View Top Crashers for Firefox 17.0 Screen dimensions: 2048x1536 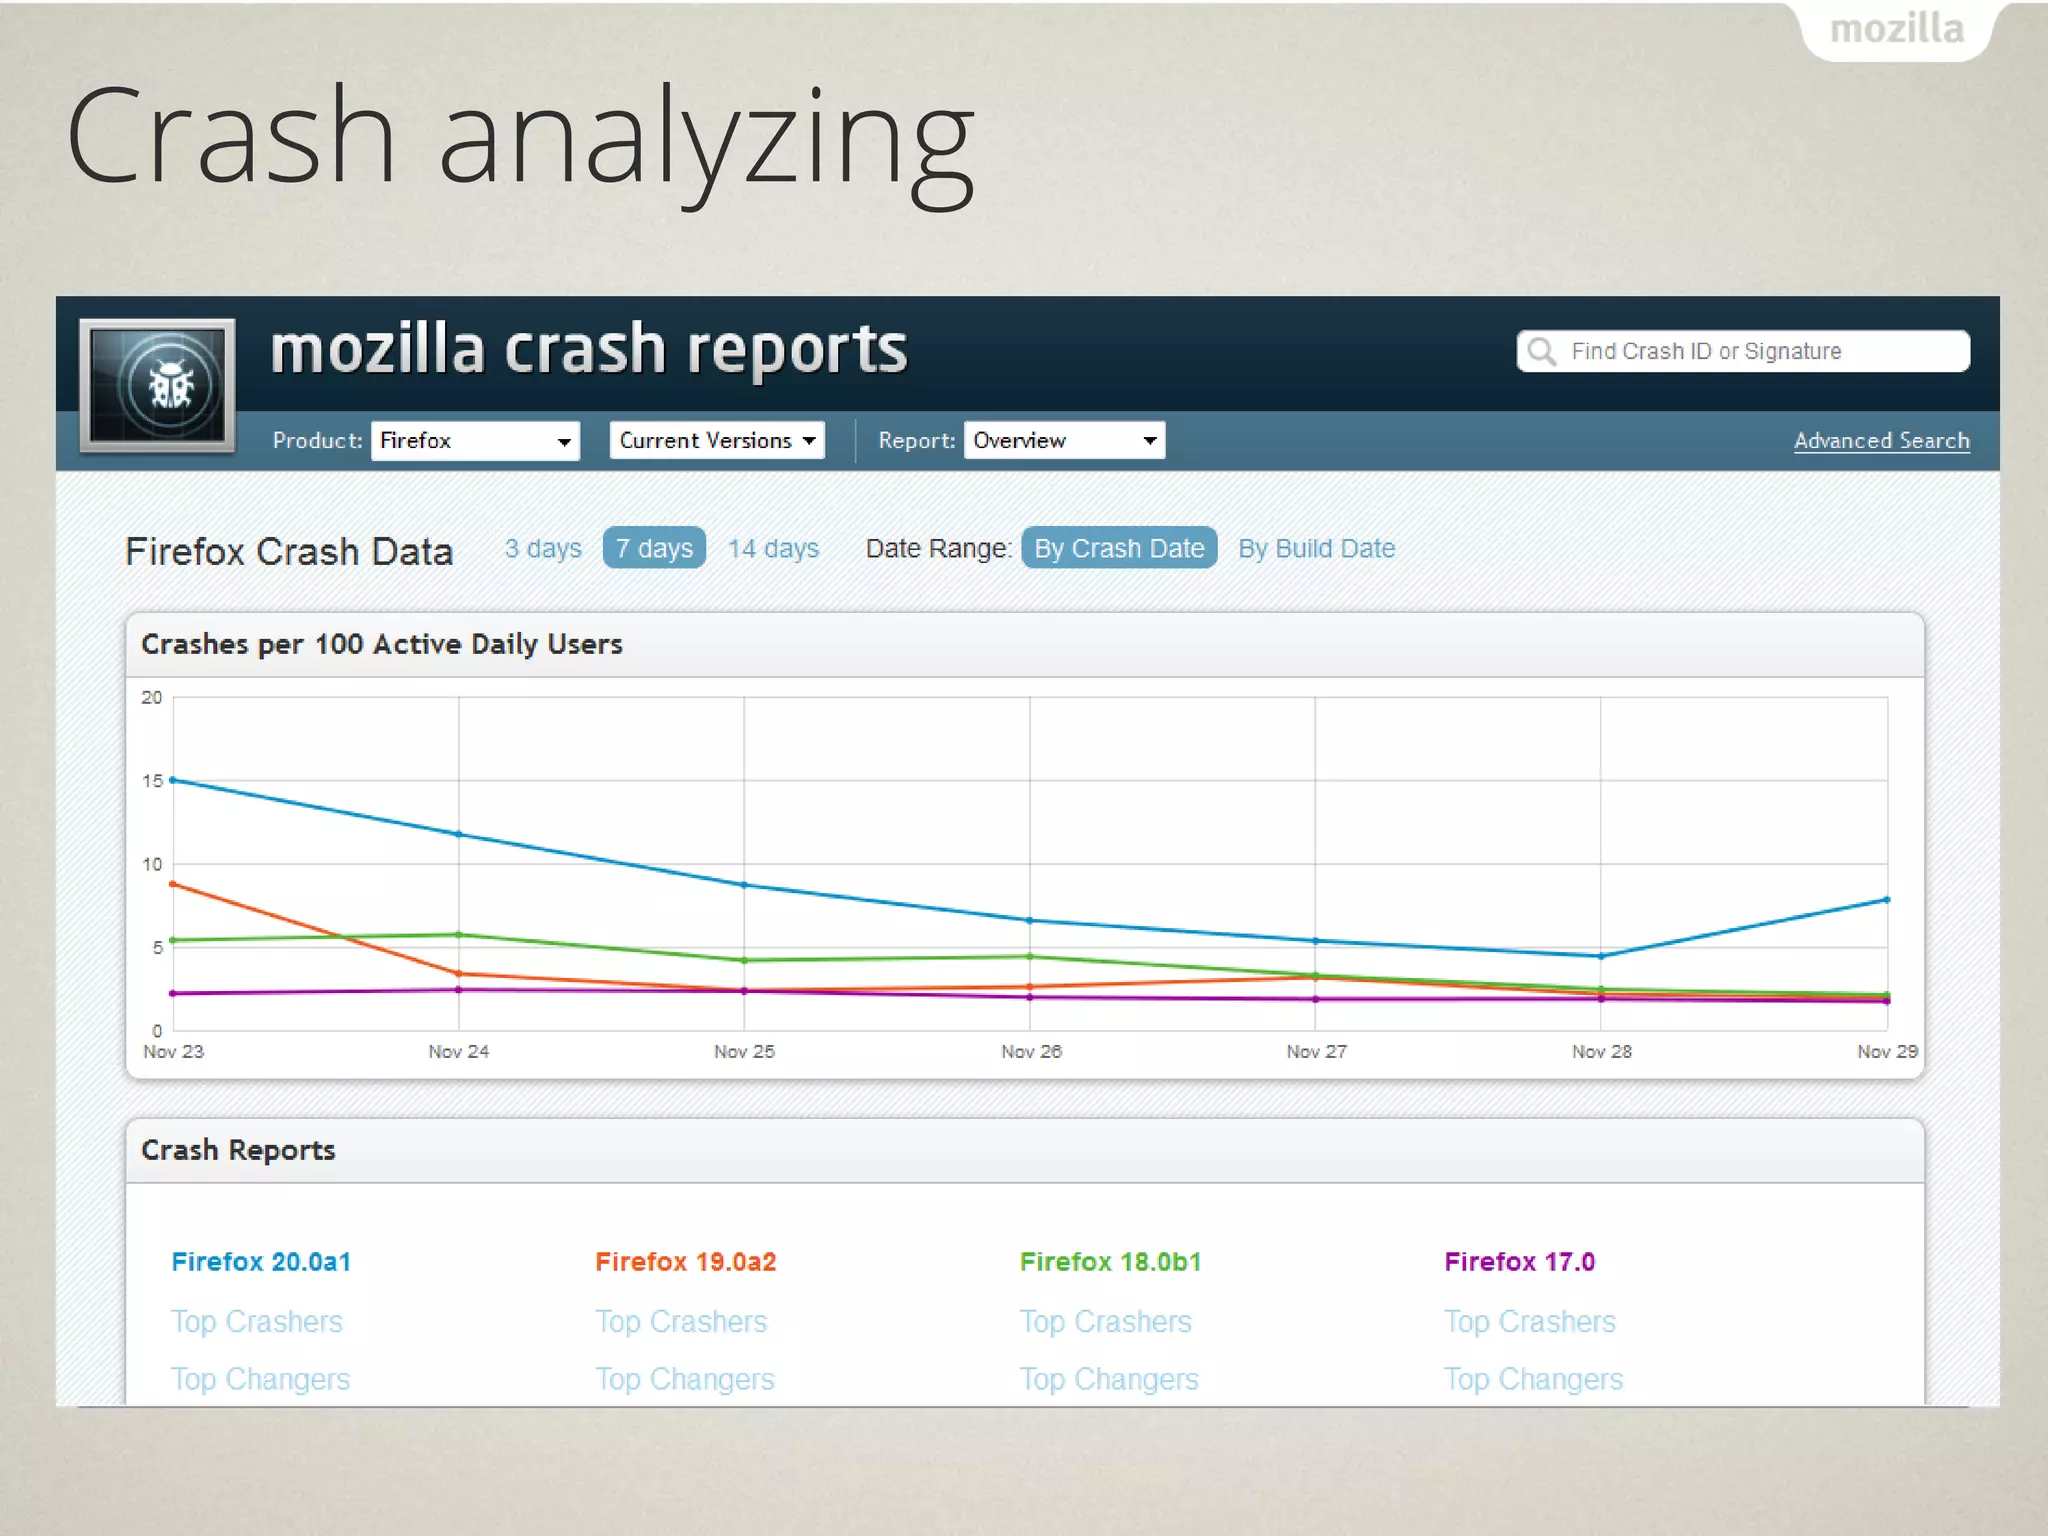pos(1529,1322)
